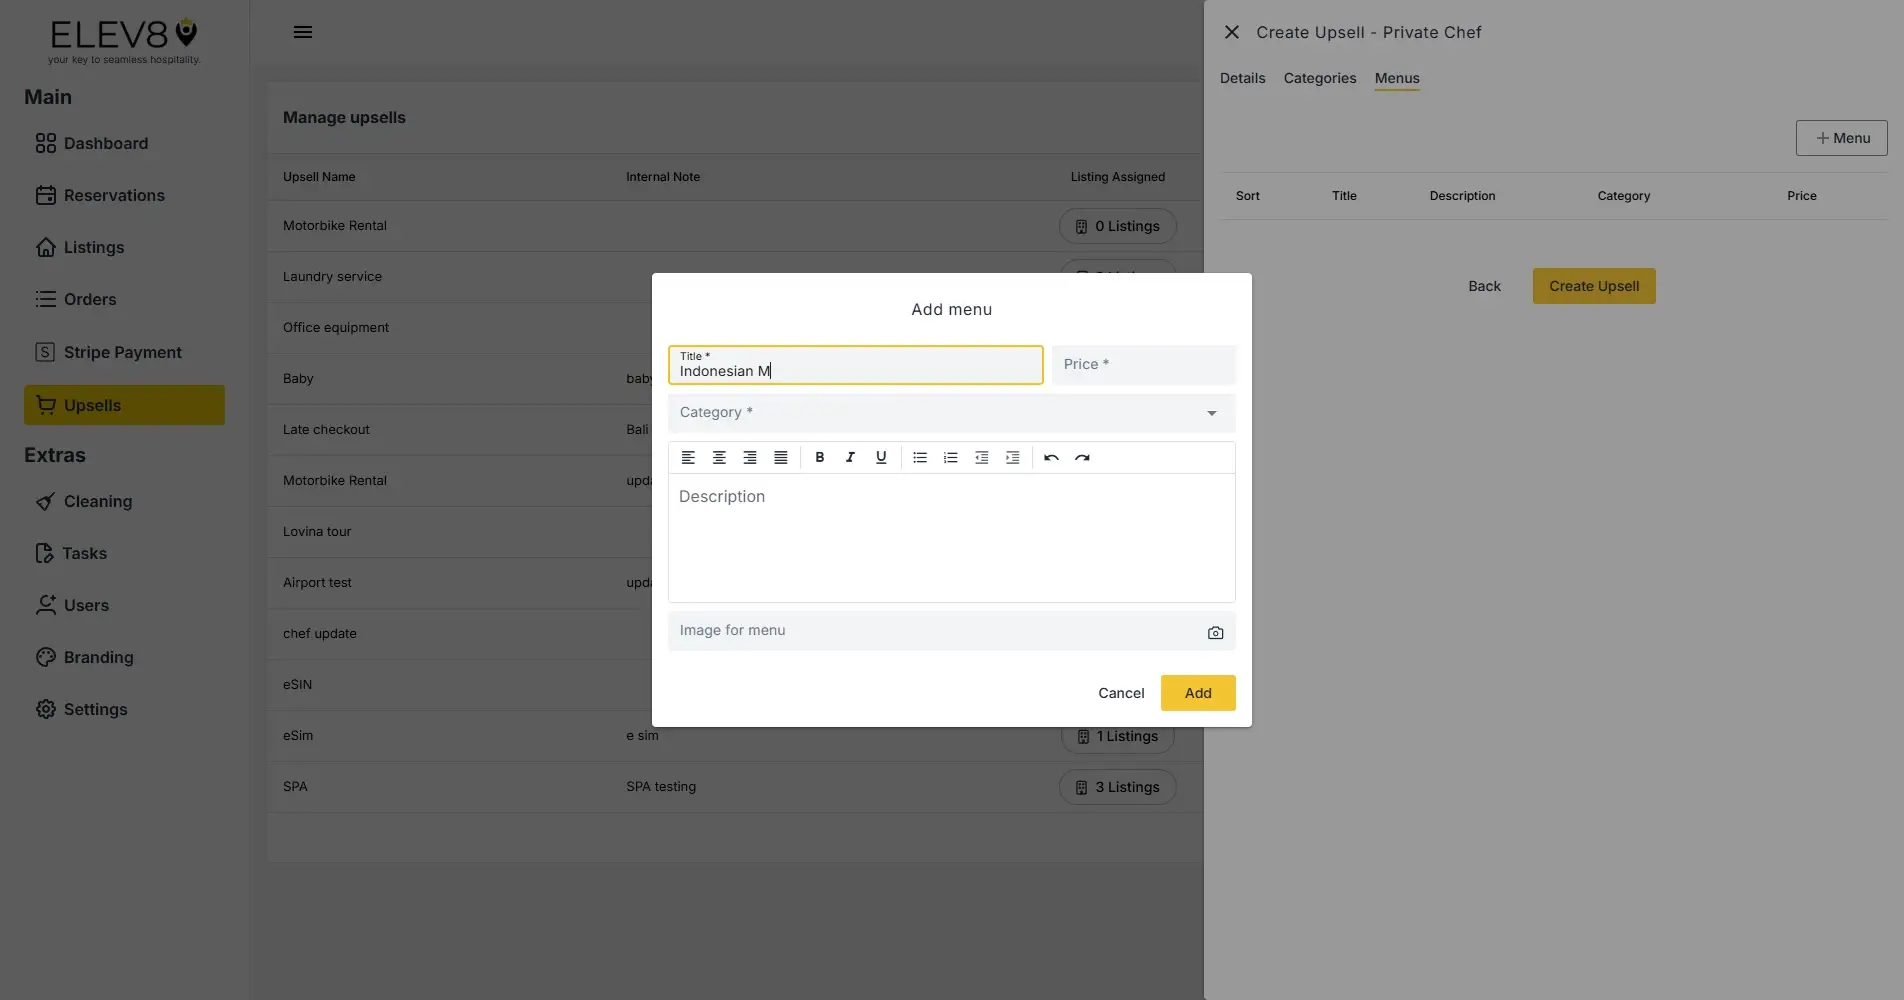
Task: Switch to the Categories tab
Action: [x=1319, y=78]
